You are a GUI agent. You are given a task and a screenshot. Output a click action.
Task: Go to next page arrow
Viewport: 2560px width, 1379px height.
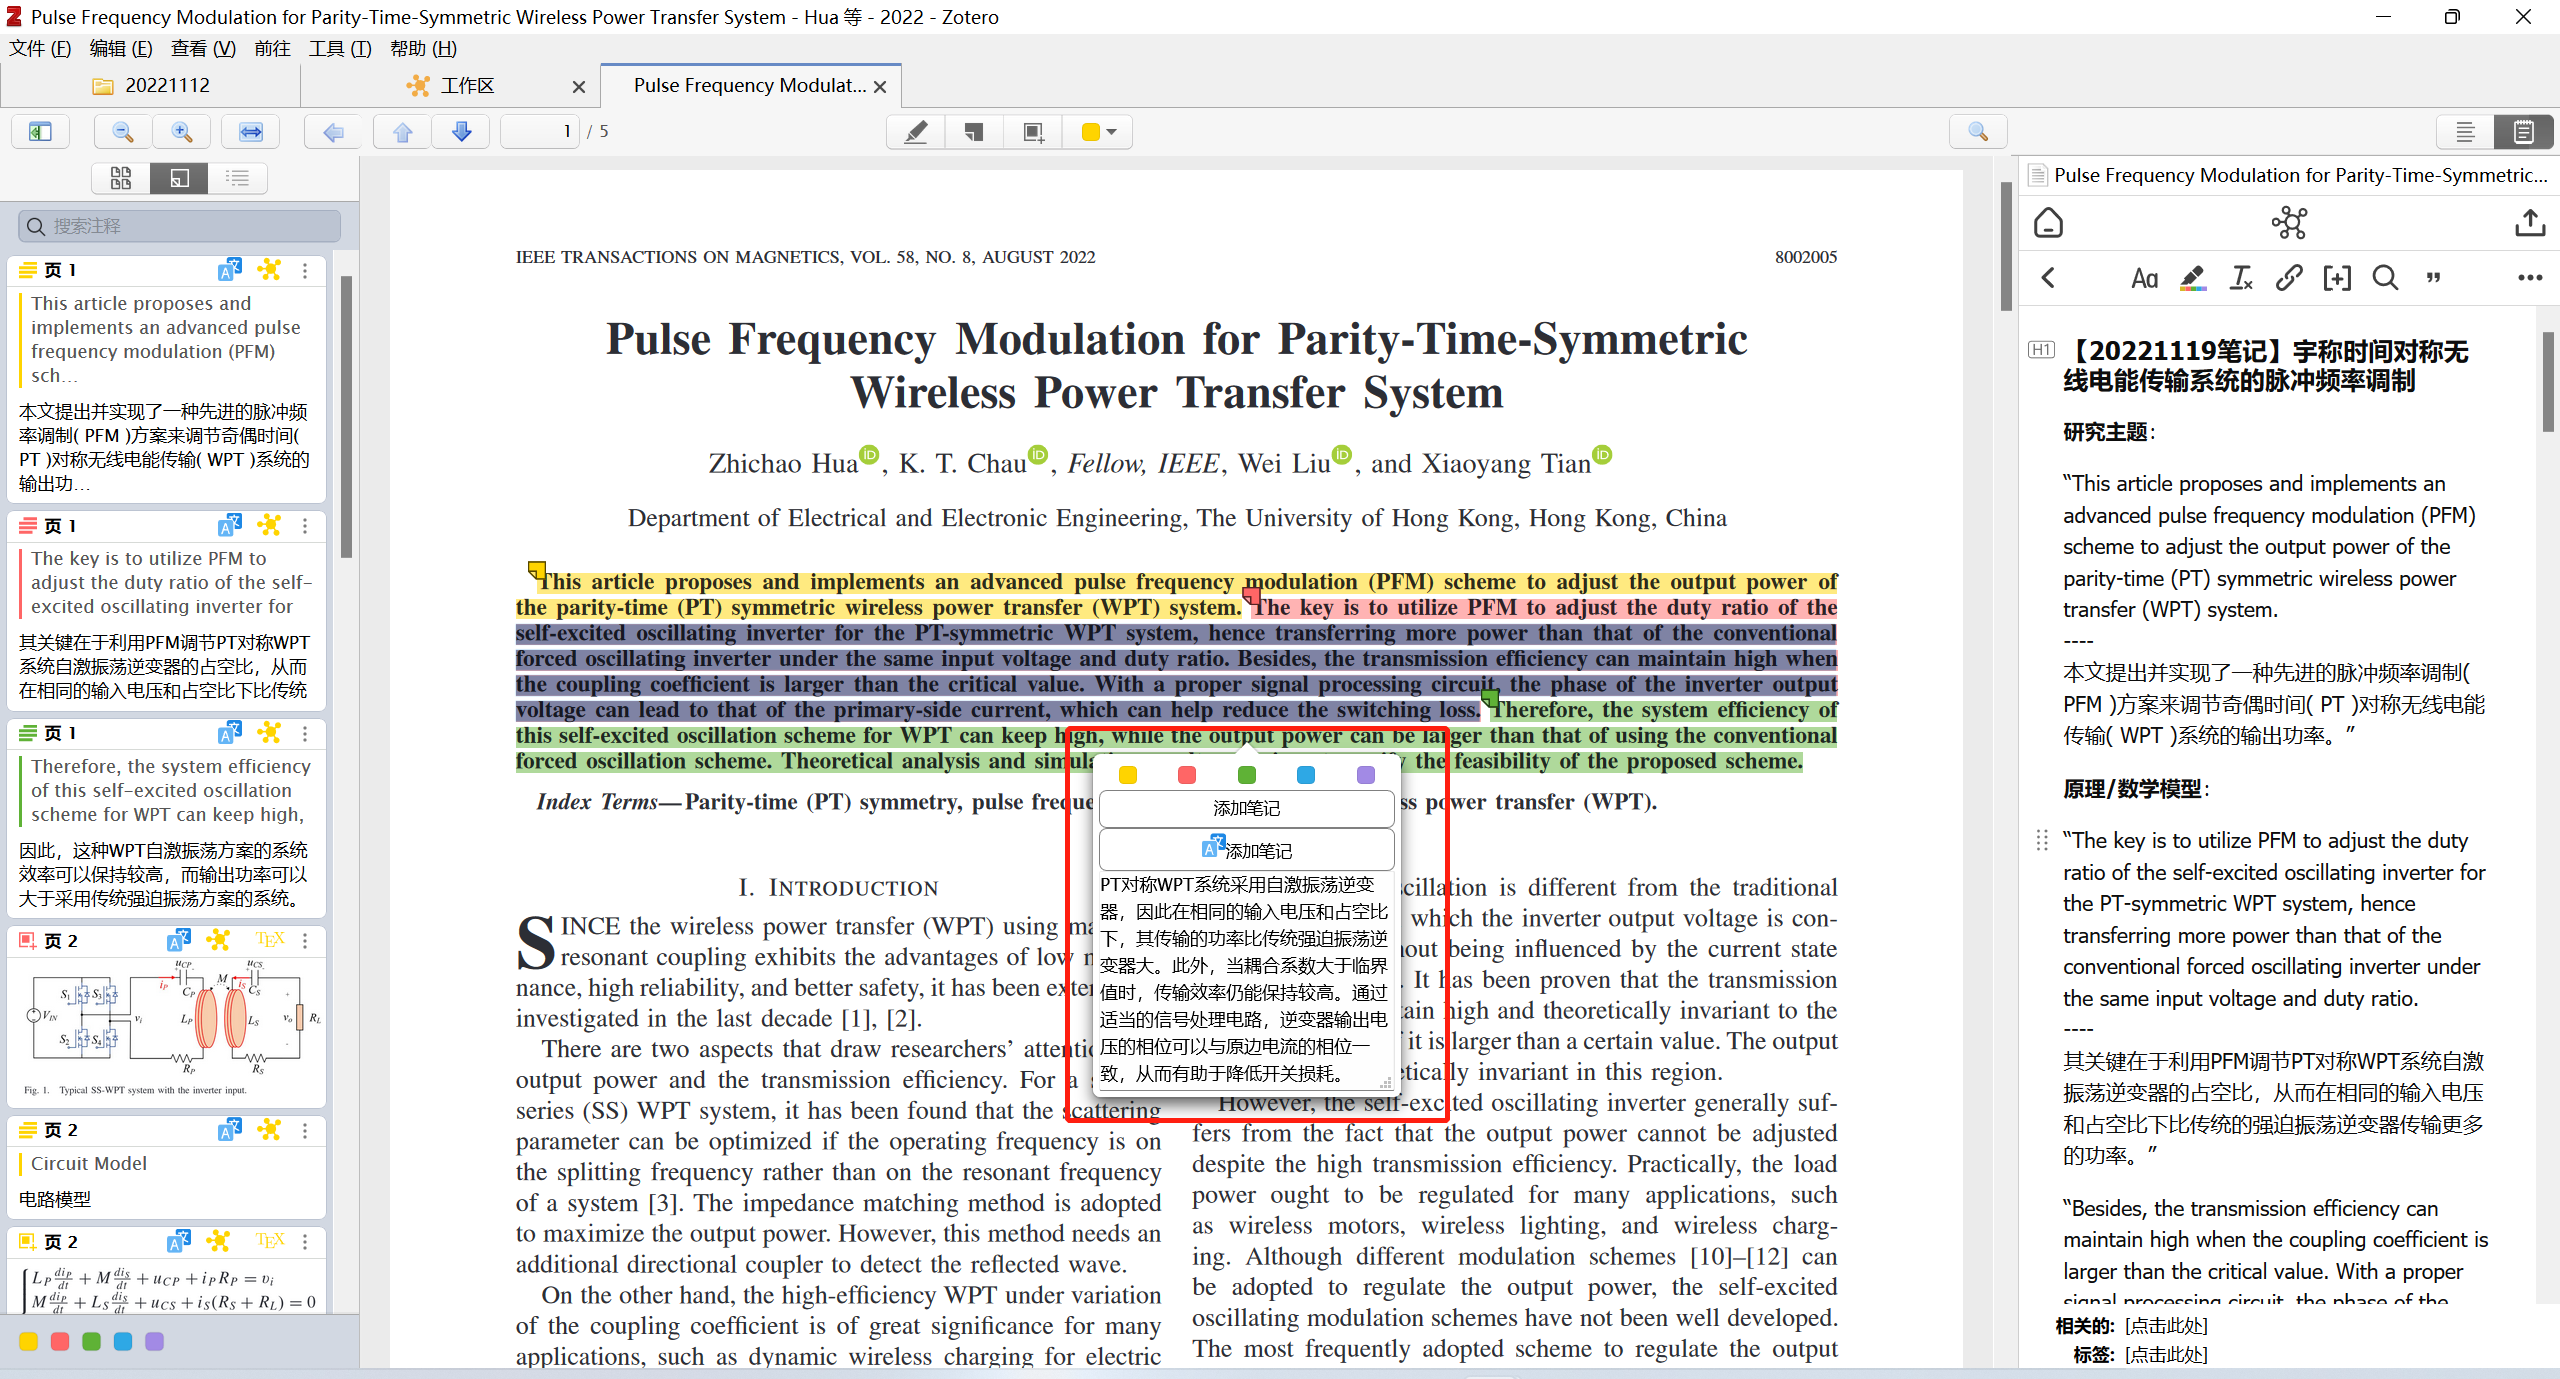tap(462, 131)
